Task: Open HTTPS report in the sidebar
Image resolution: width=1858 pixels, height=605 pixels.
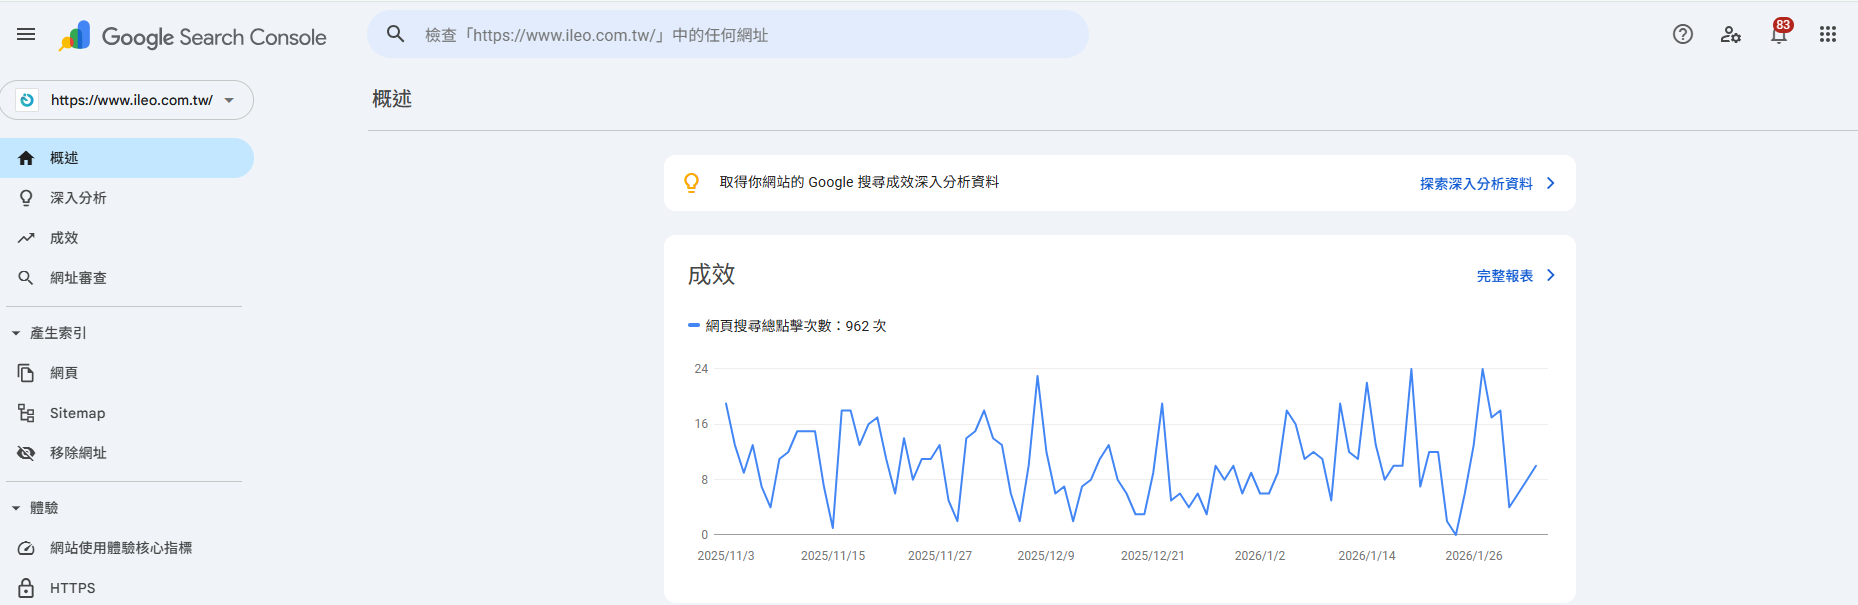Action: (x=127, y=588)
